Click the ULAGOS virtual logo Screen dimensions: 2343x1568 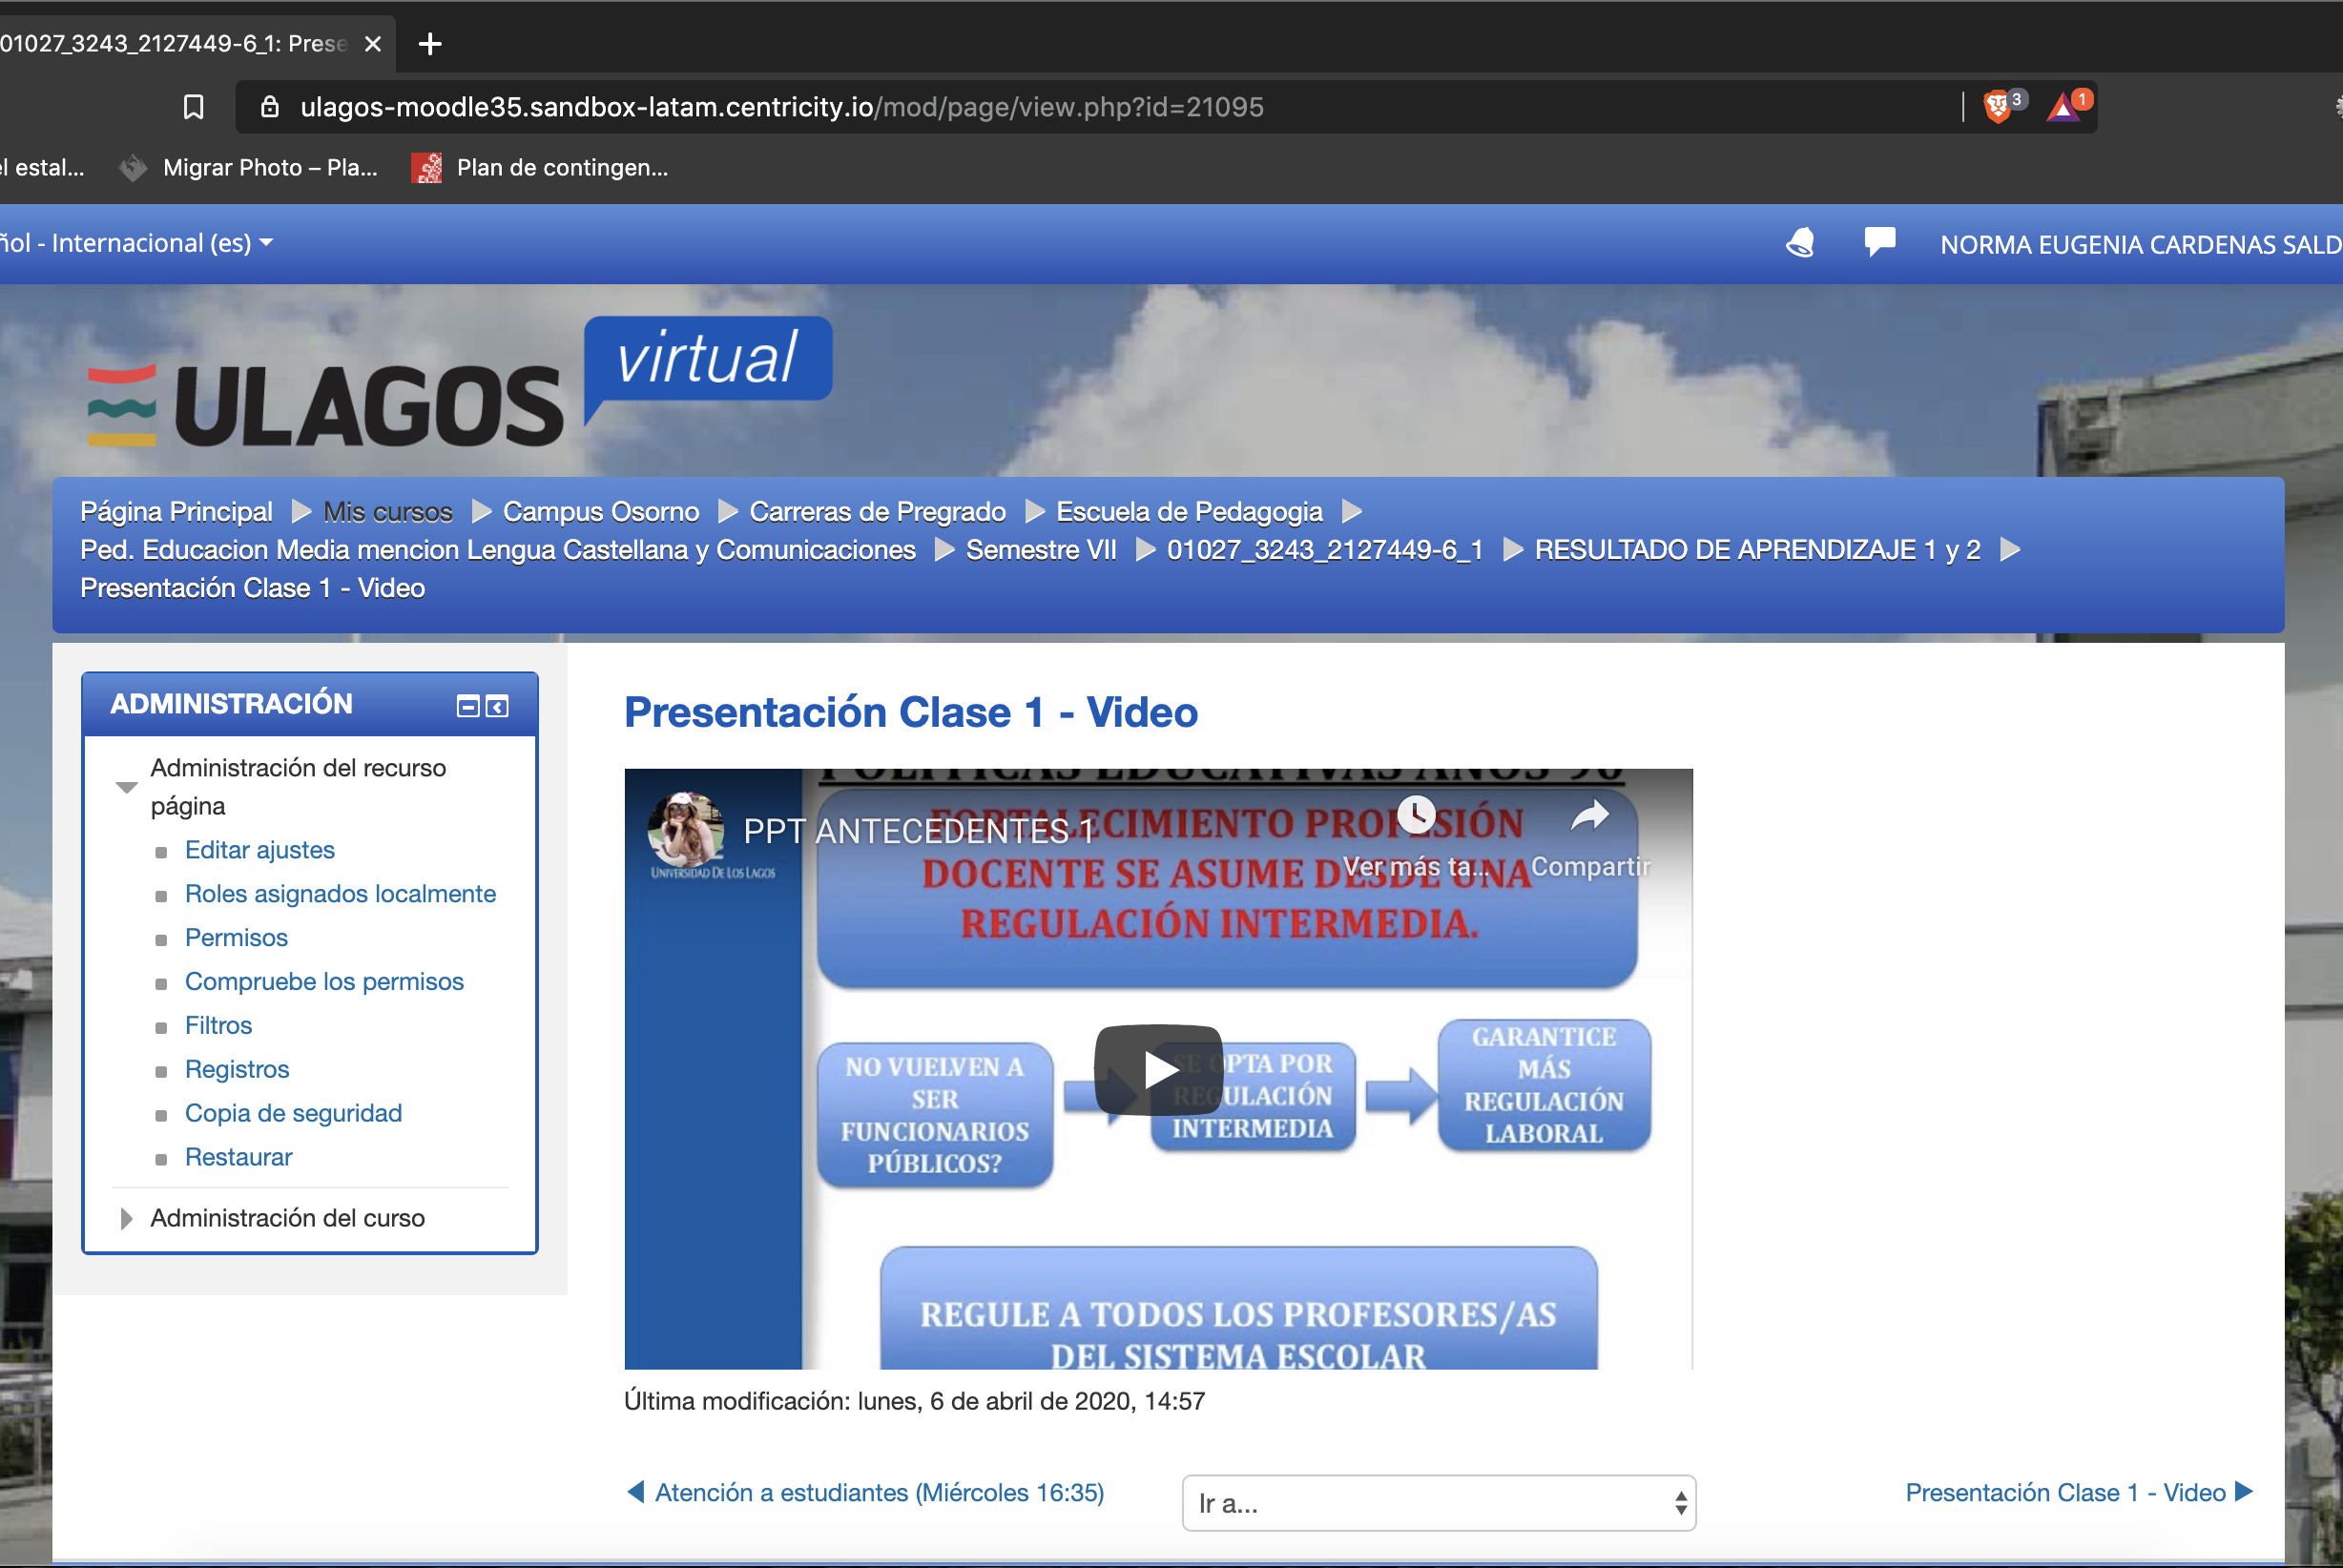460,384
